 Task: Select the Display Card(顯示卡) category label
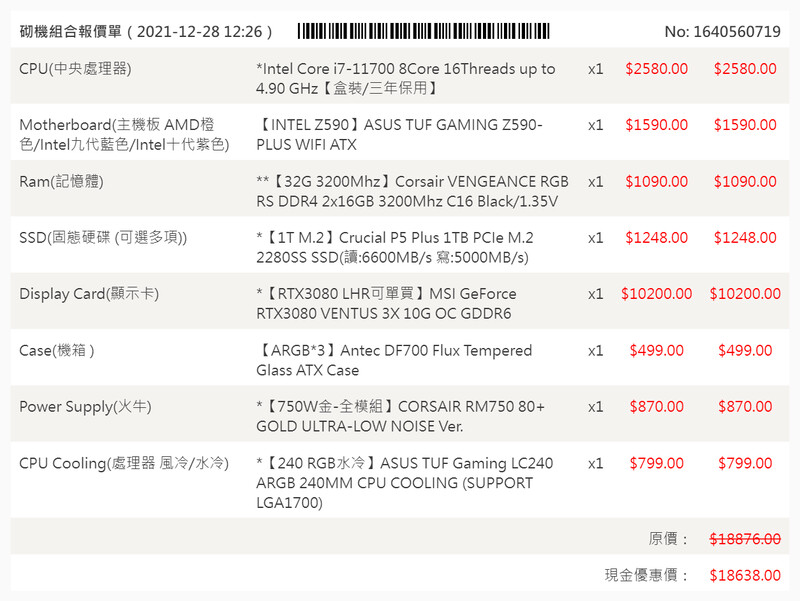point(89,294)
